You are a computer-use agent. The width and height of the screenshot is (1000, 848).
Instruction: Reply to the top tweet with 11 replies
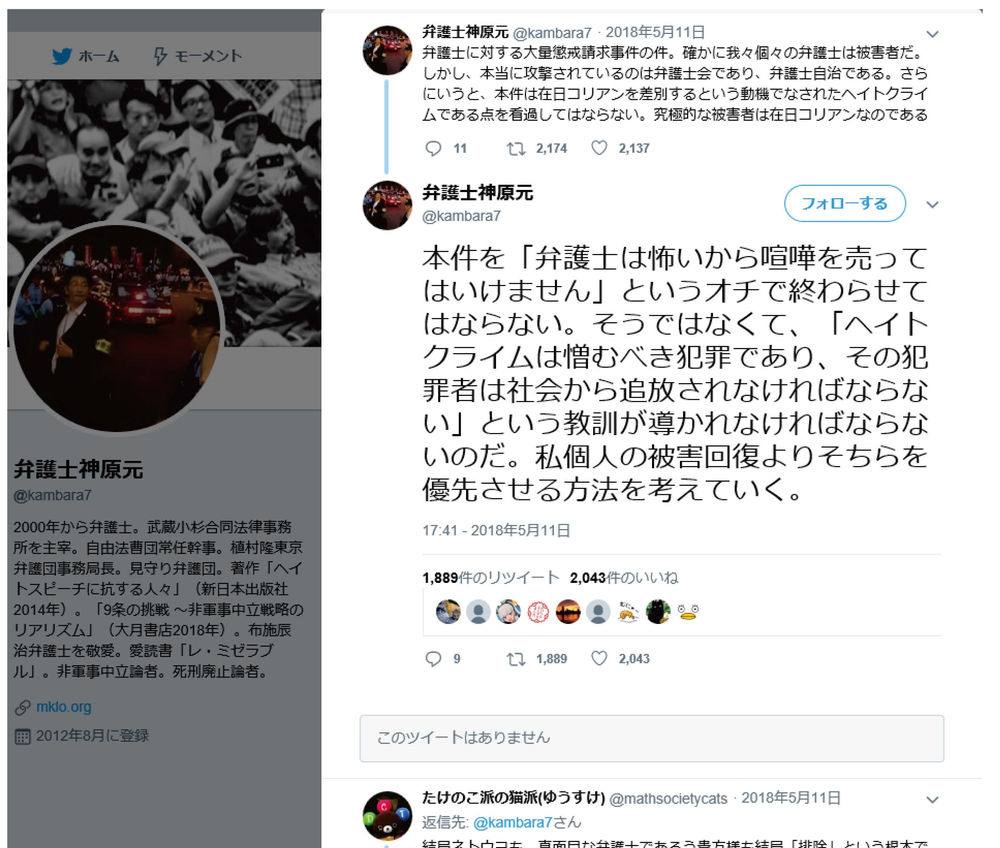click(434, 149)
